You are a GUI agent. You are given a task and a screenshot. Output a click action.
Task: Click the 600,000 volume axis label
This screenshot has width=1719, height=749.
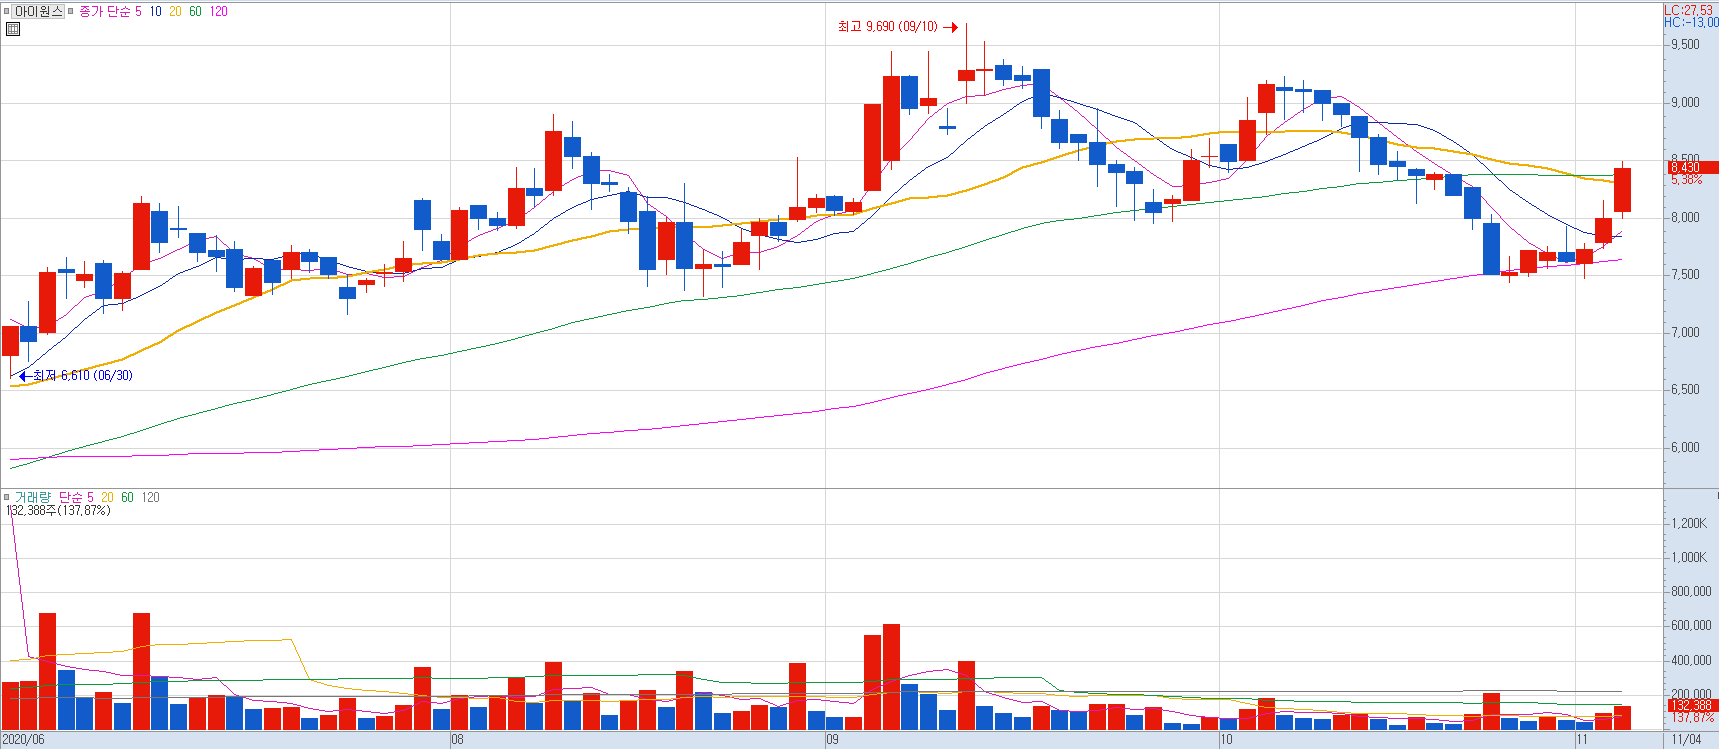[1691, 626]
